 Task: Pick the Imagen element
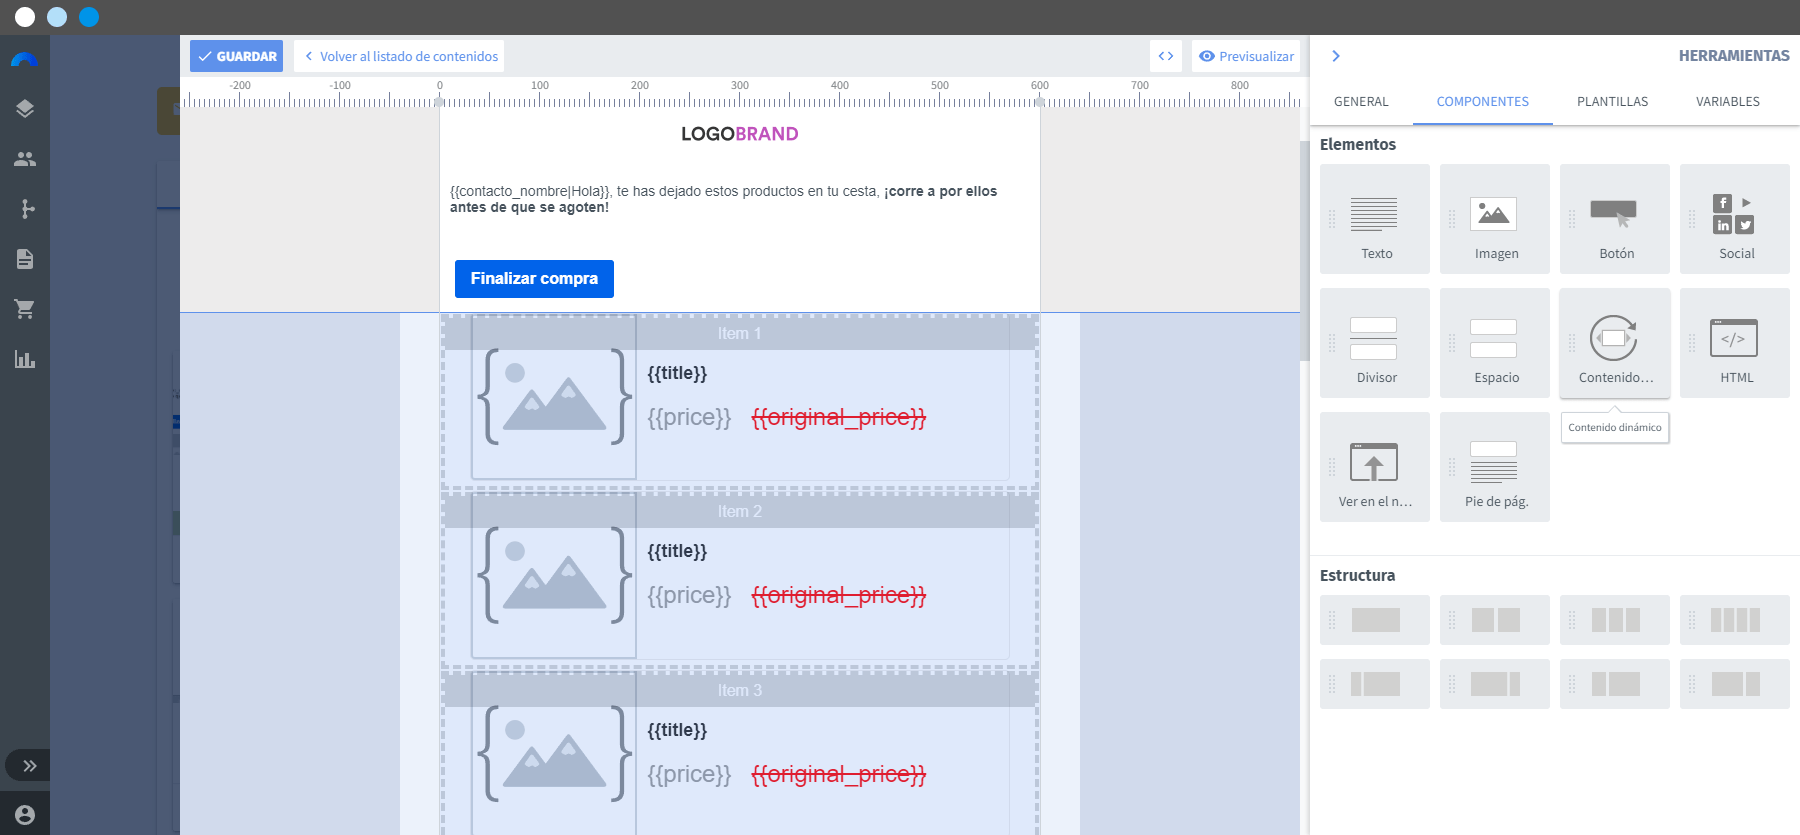[1495, 219]
